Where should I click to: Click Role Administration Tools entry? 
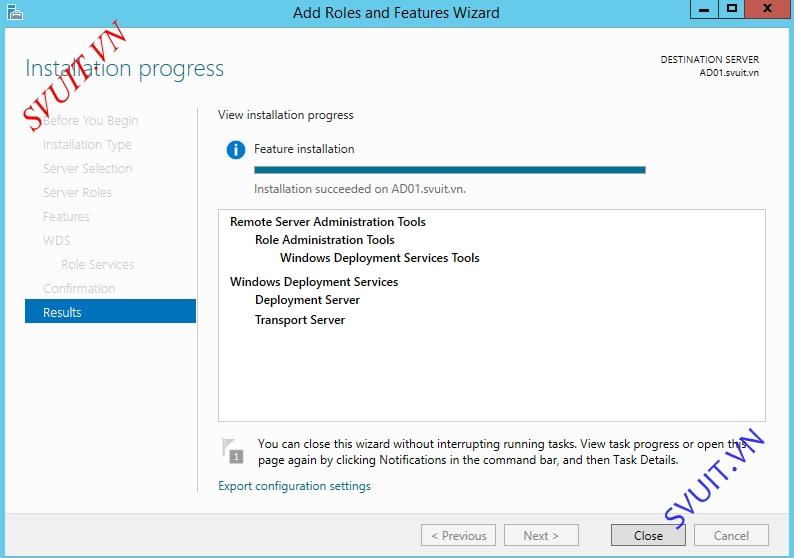325,240
